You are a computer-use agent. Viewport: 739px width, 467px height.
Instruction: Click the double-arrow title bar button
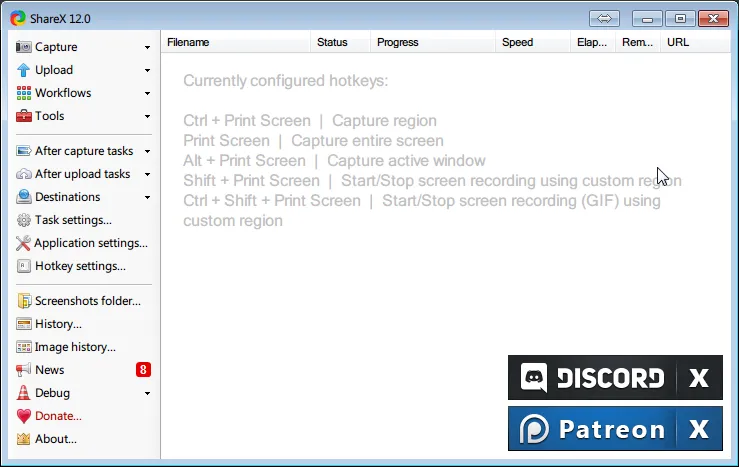[604, 19]
